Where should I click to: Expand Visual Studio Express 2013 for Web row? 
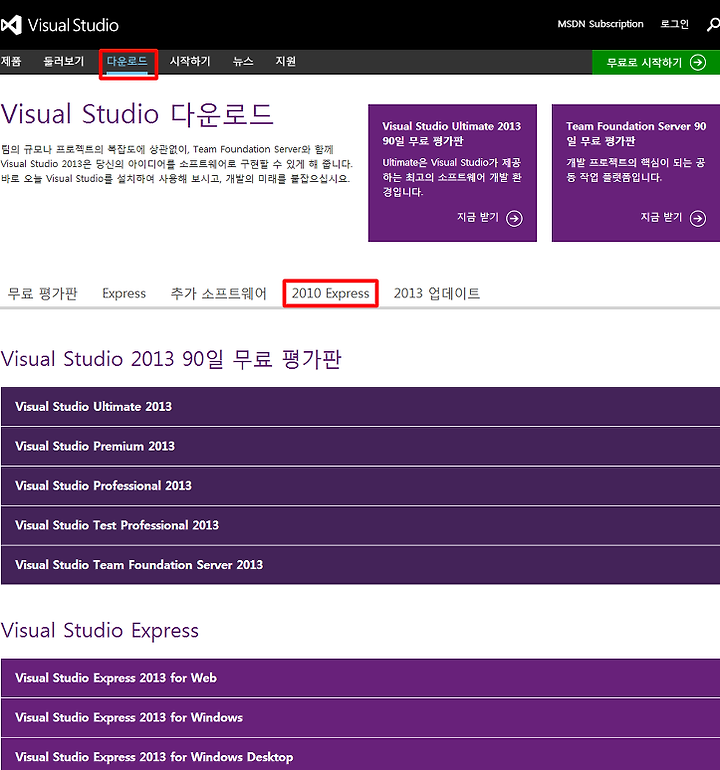(x=360, y=678)
